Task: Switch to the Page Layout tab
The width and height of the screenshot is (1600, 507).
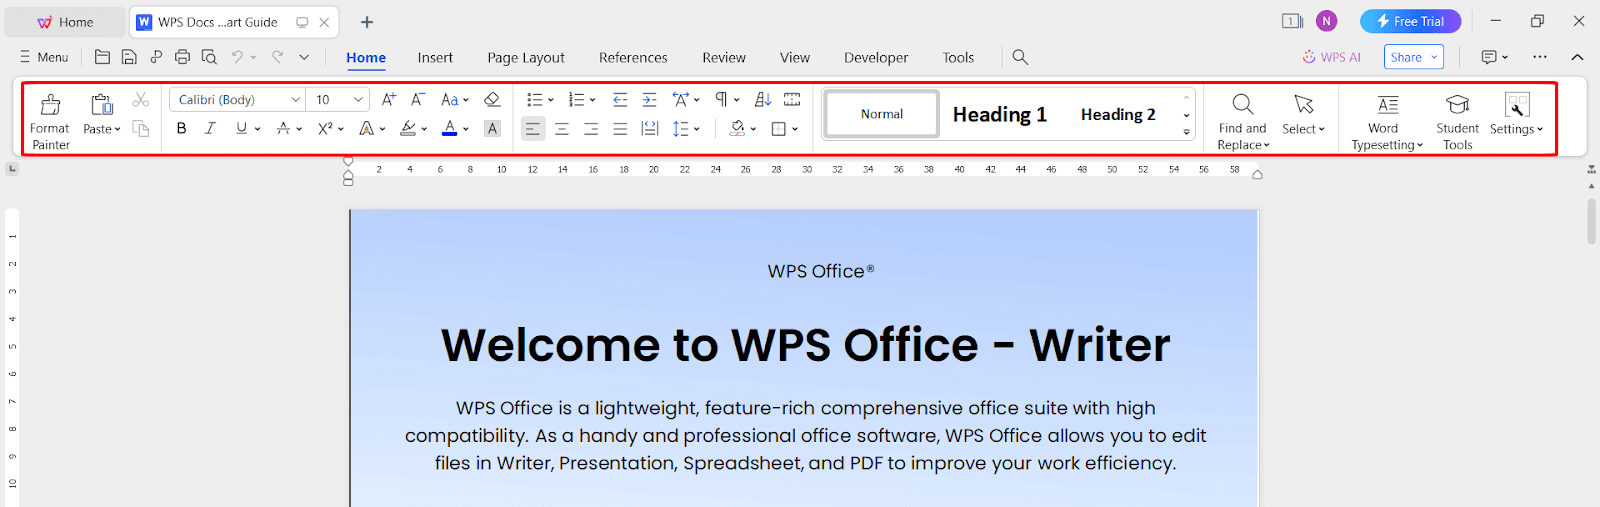Action: point(526,57)
